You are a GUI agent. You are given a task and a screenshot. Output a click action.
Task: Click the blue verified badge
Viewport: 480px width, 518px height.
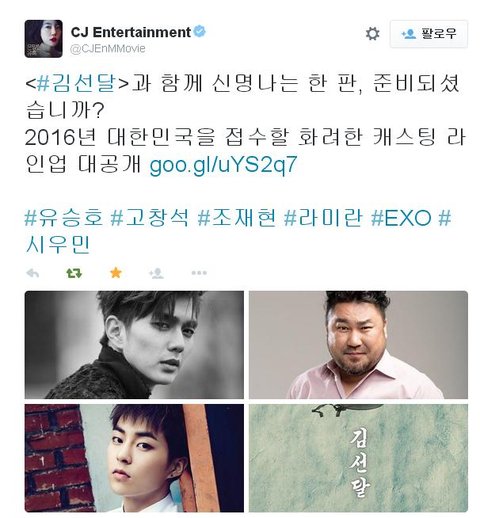(x=200, y=32)
